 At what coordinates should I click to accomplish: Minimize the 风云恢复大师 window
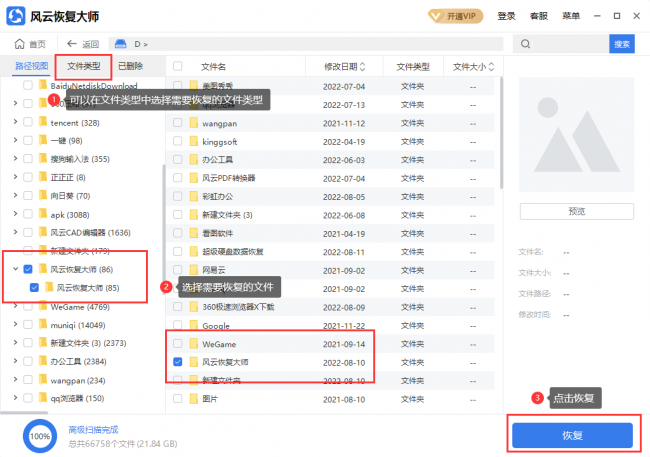click(x=597, y=16)
